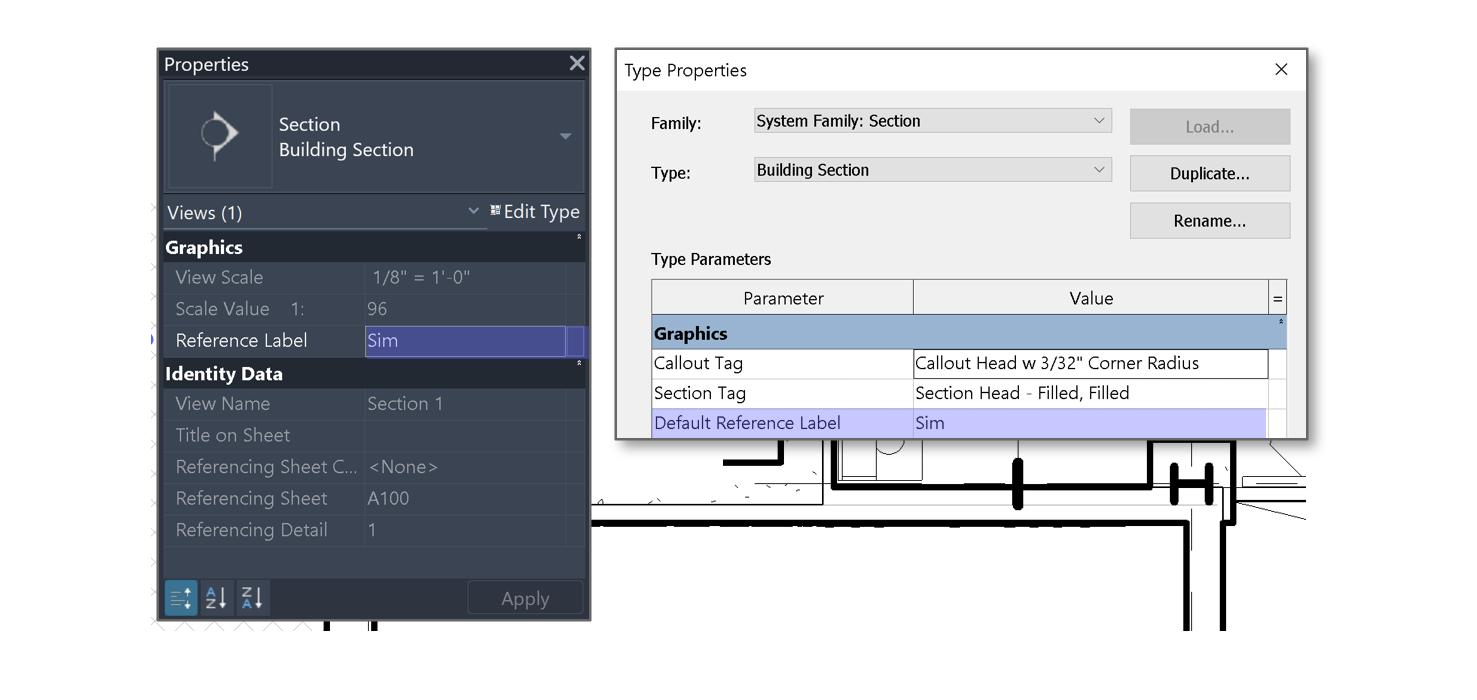The width and height of the screenshot is (1477, 700).
Task: Click the Building Section preview image
Action: (x=219, y=136)
